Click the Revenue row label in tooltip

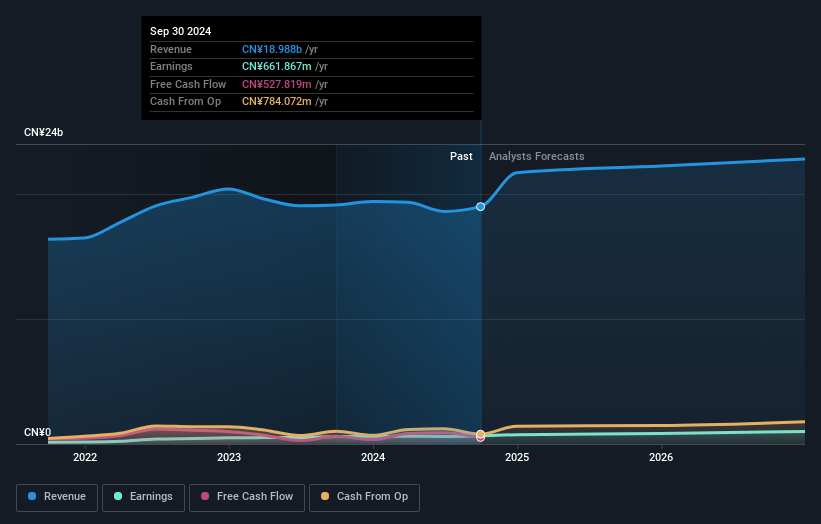click(171, 49)
